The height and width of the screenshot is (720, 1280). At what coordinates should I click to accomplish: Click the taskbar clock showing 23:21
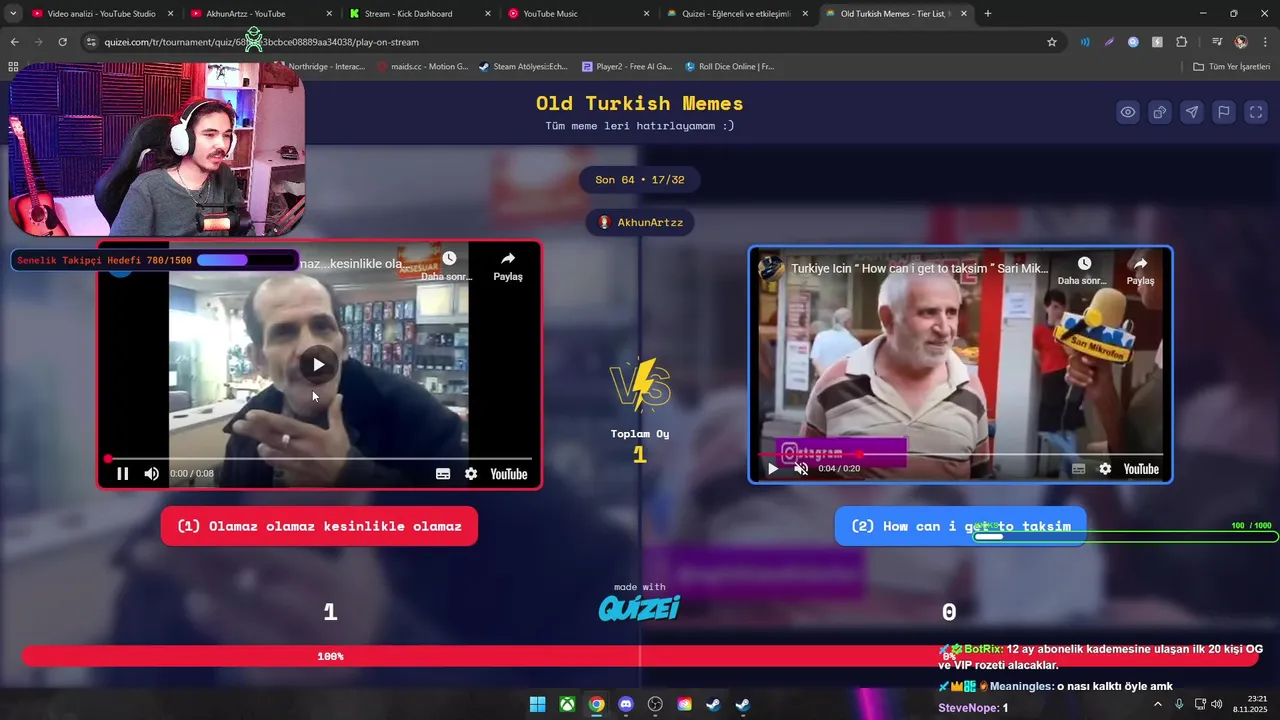pos(1250,704)
